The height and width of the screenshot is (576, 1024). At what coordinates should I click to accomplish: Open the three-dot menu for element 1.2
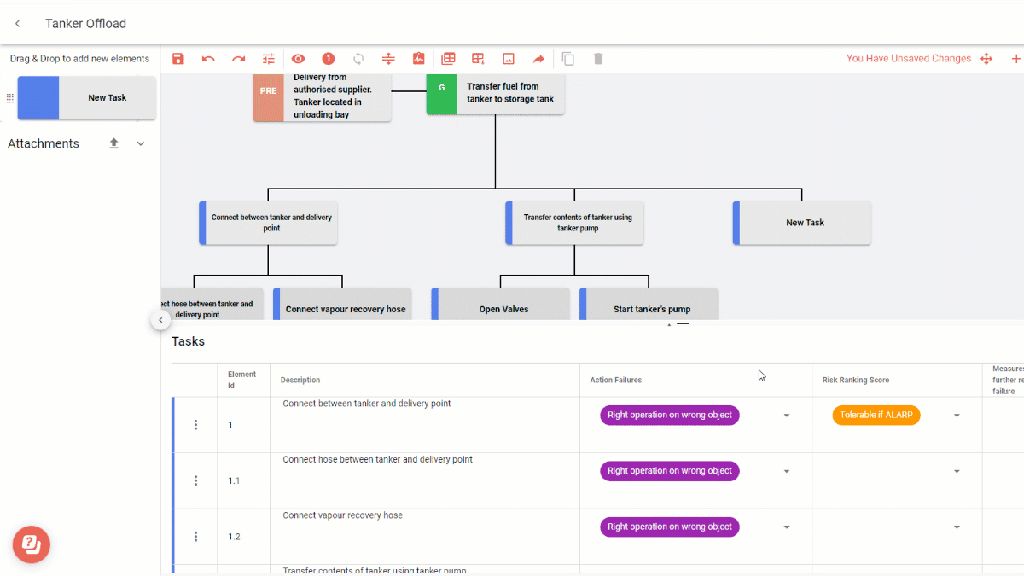coord(196,537)
